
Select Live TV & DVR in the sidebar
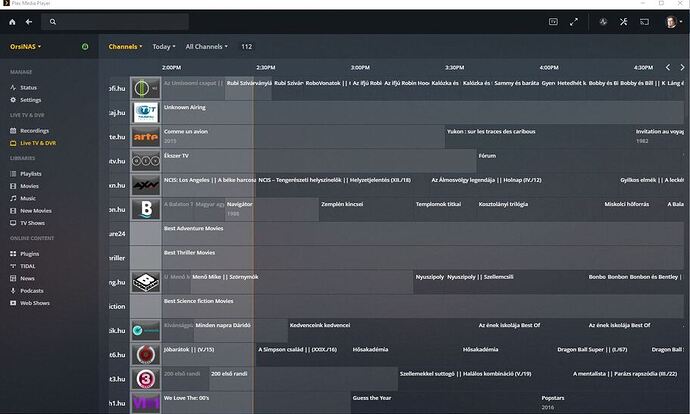(38, 143)
